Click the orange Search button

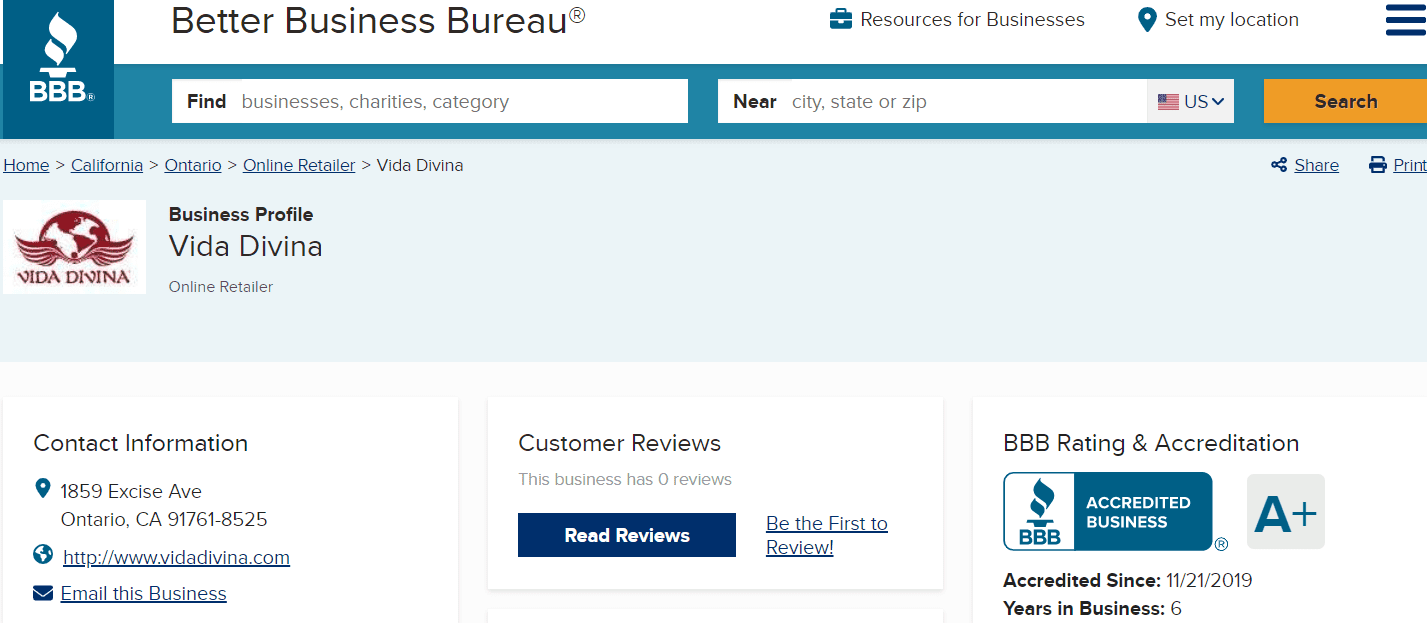click(x=1345, y=101)
